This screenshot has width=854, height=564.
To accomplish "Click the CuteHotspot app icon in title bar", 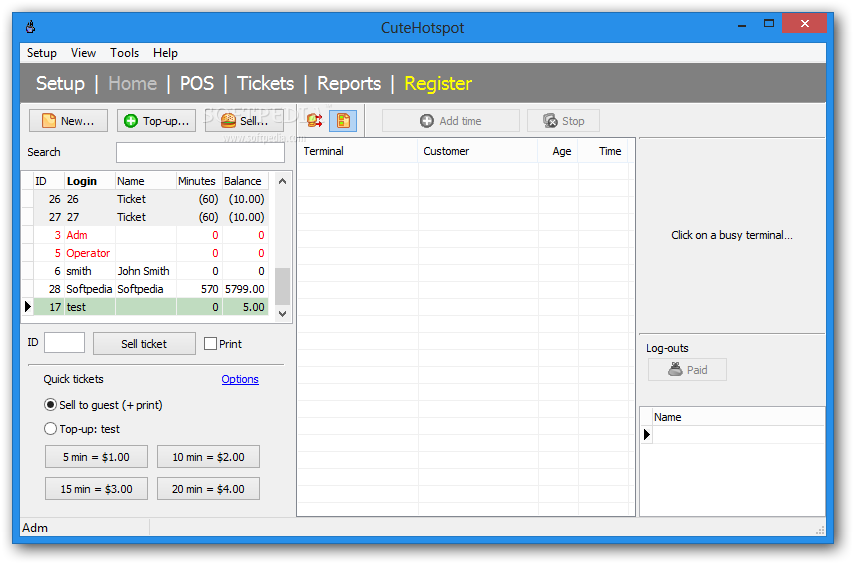I will [31, 26].
